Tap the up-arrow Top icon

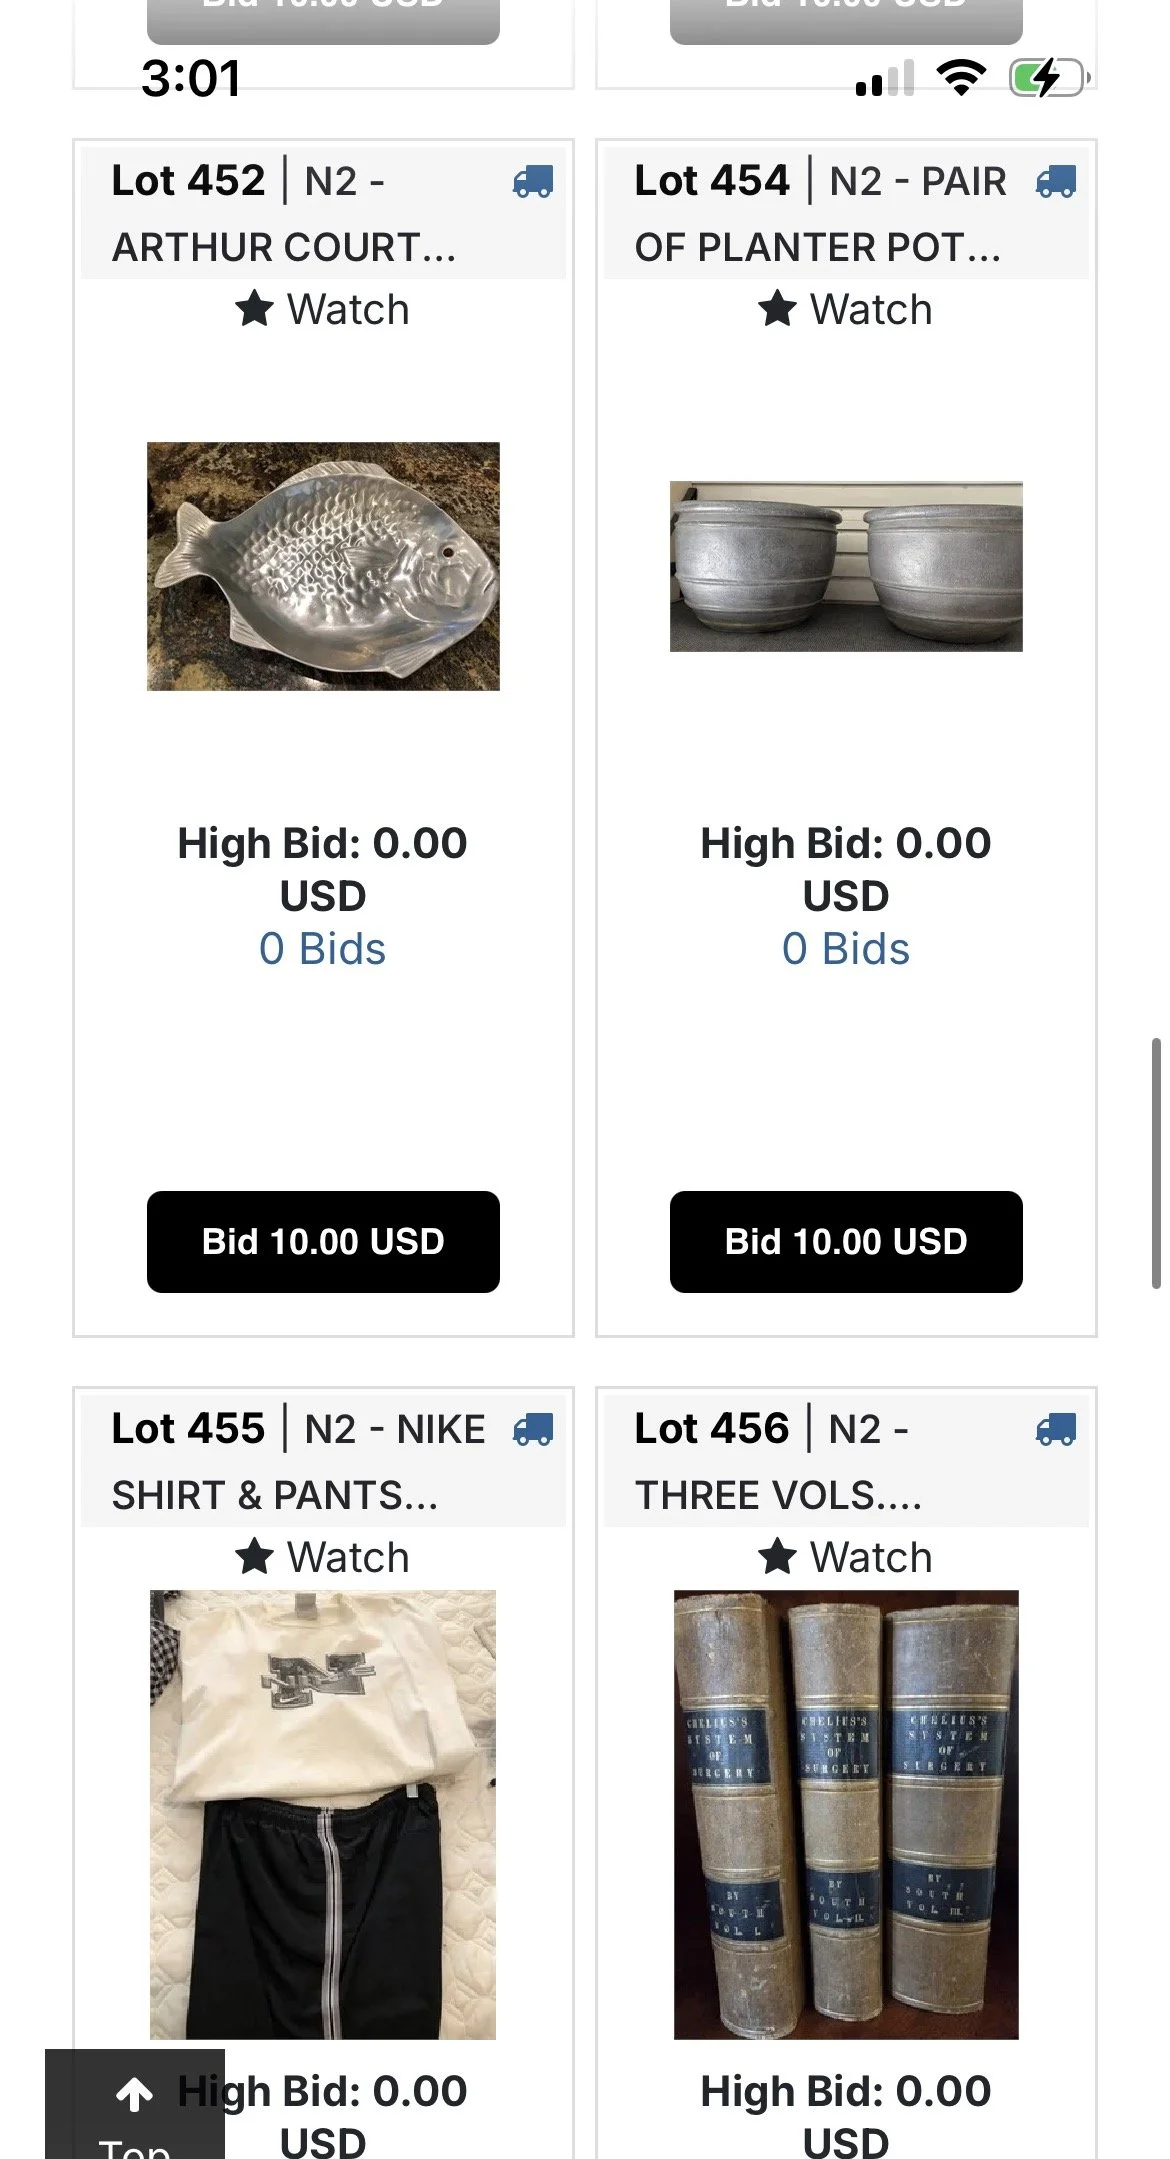[134, 2095]
